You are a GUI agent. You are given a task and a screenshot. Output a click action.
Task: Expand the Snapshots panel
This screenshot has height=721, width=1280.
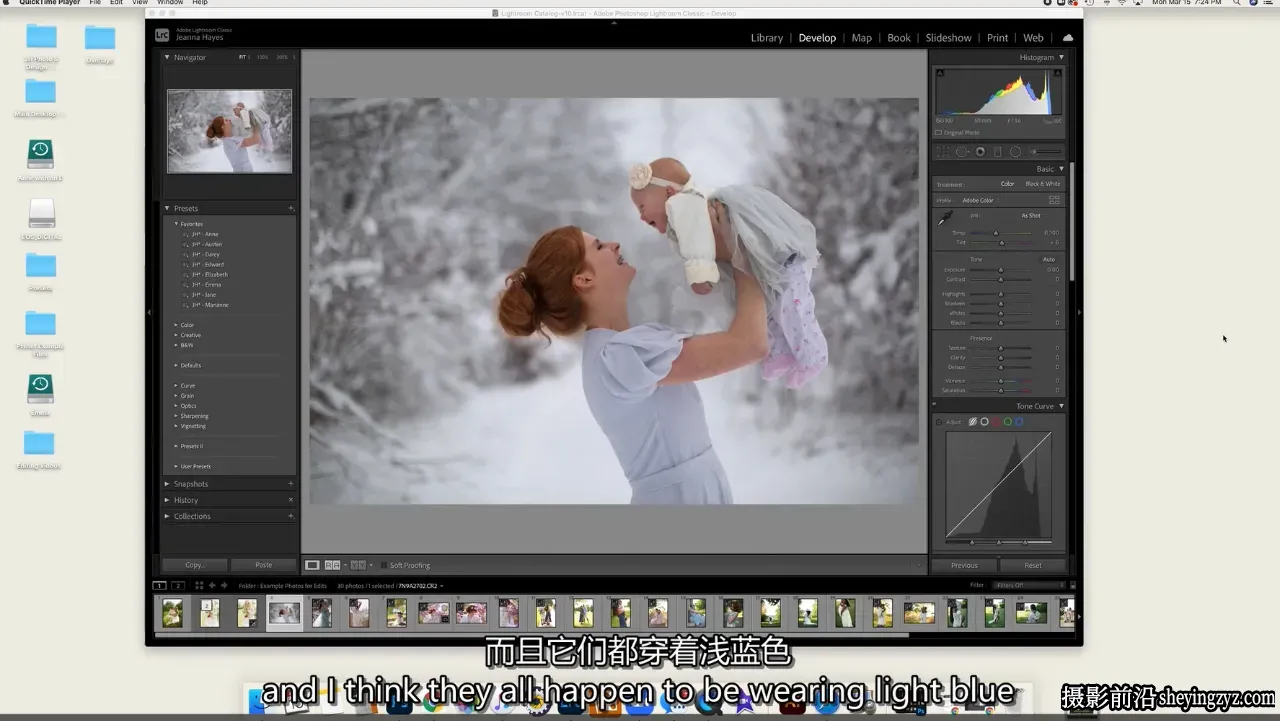(x=168, y=484)
